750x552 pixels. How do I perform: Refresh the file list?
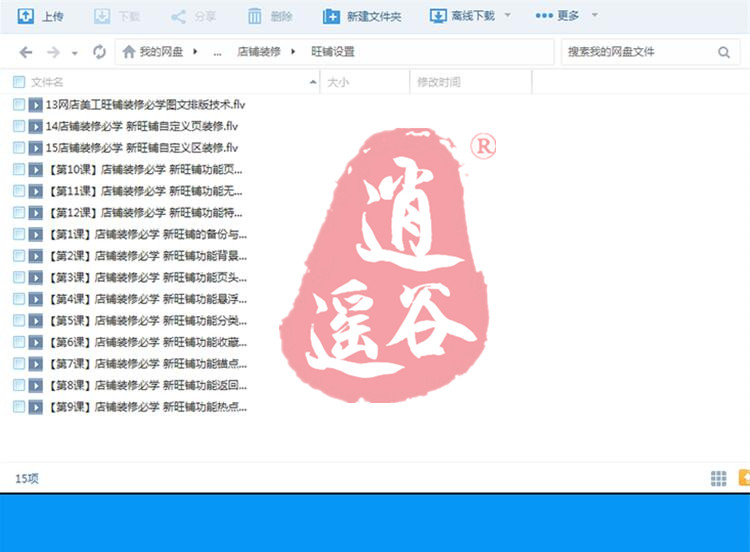(99, 52)
